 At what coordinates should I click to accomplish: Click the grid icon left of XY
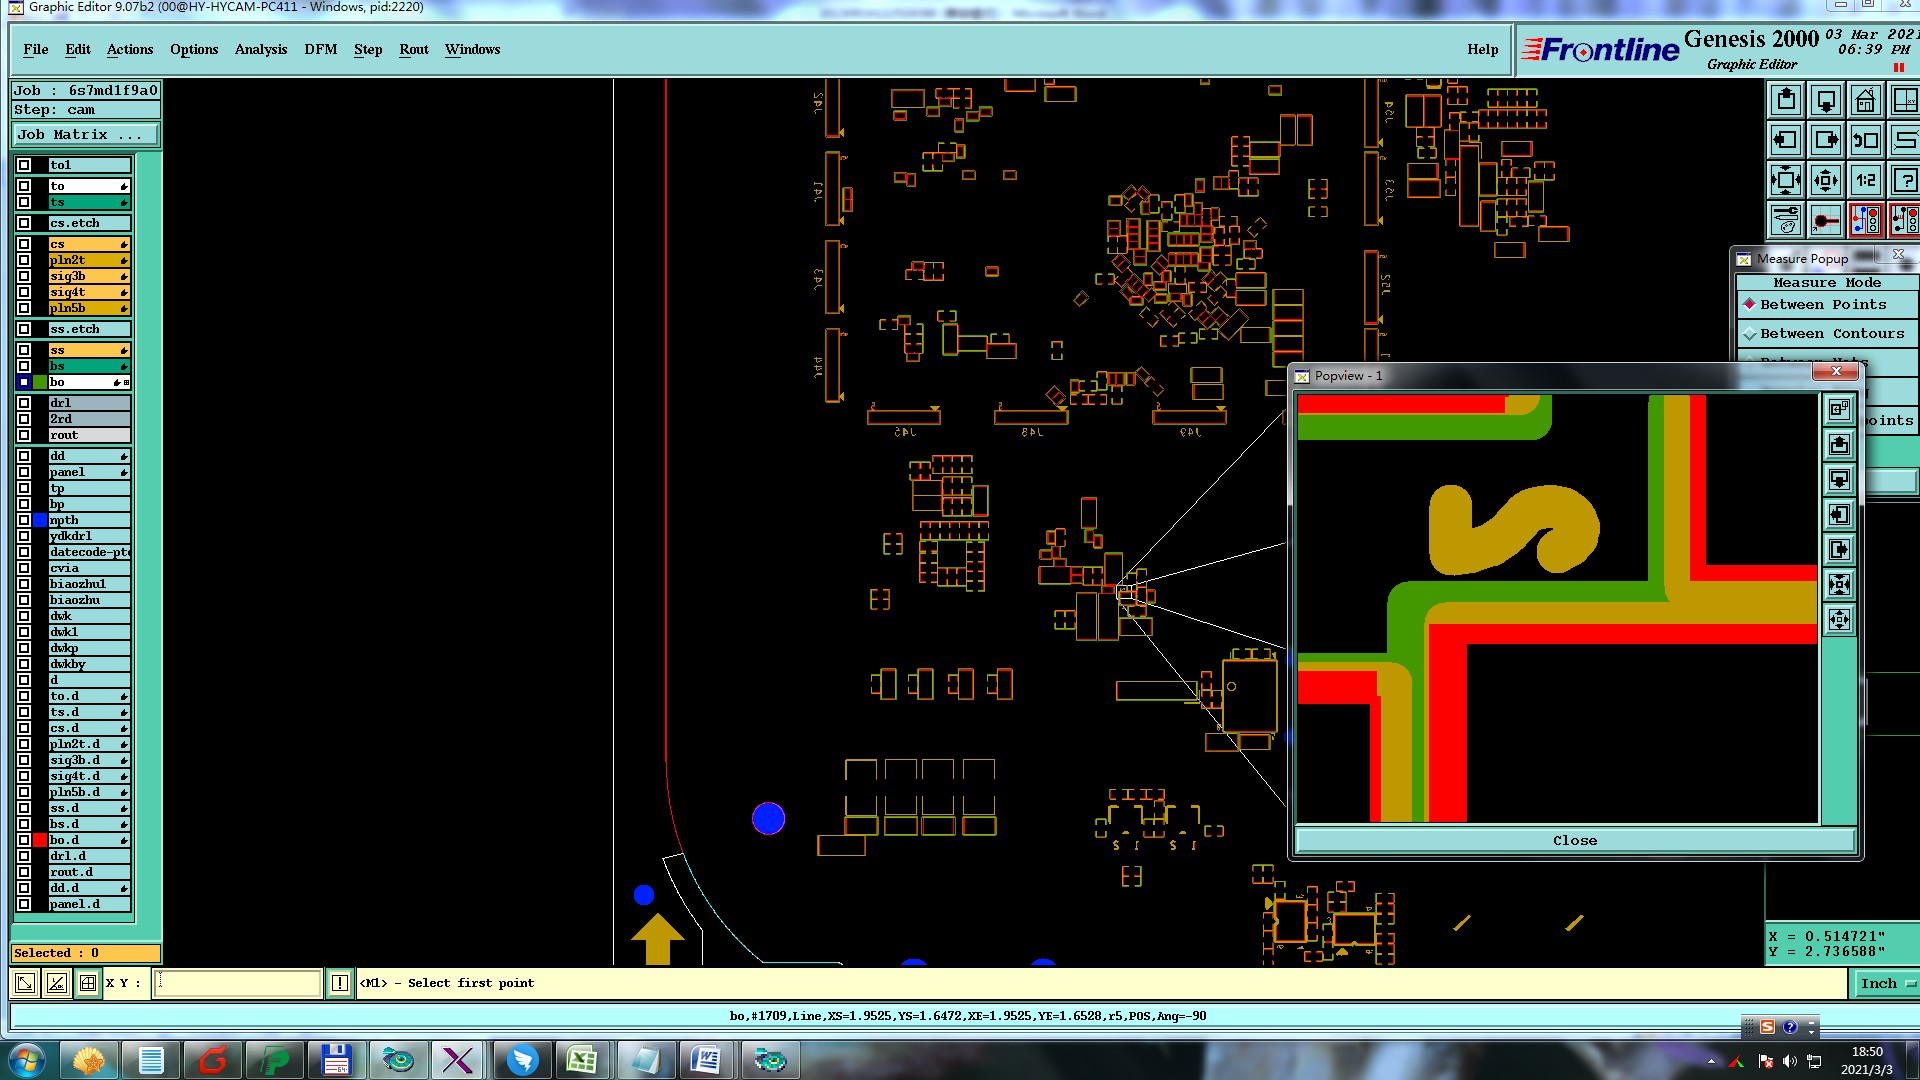coord(88,983)
